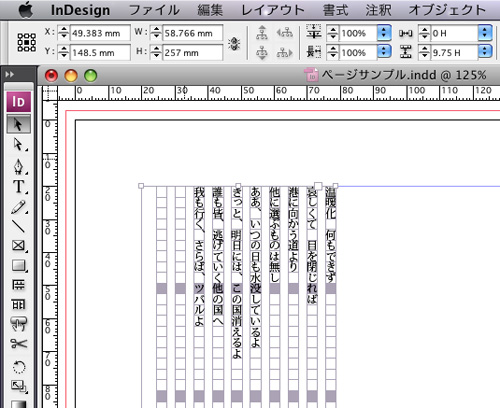Click select content icon
Image resolution: width=500 pixels, height=408 pixels.
[262, 53]
